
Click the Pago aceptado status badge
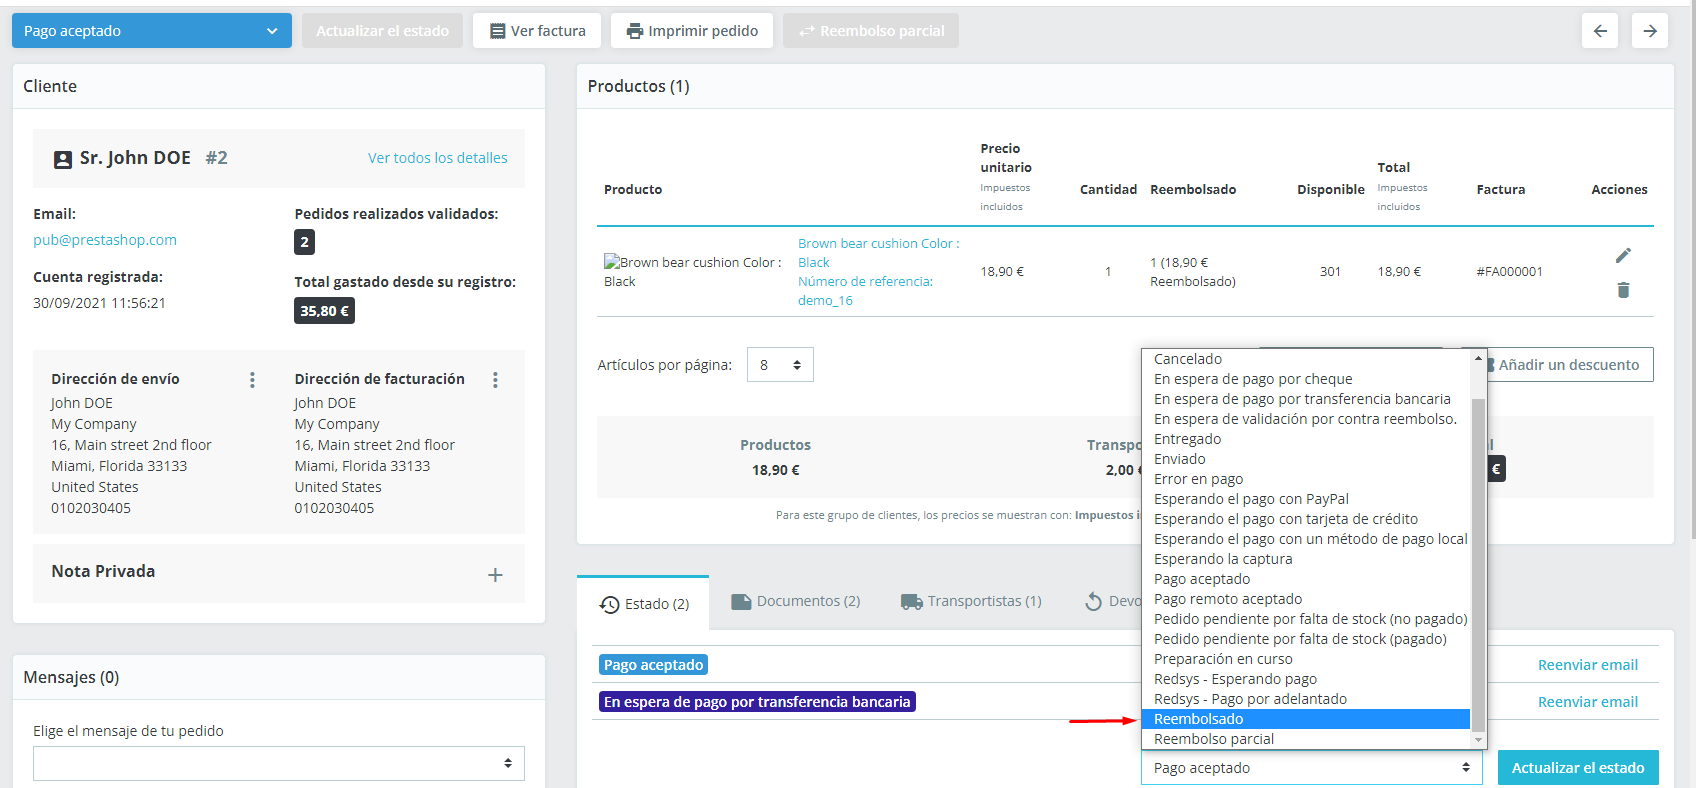[654, 665]
